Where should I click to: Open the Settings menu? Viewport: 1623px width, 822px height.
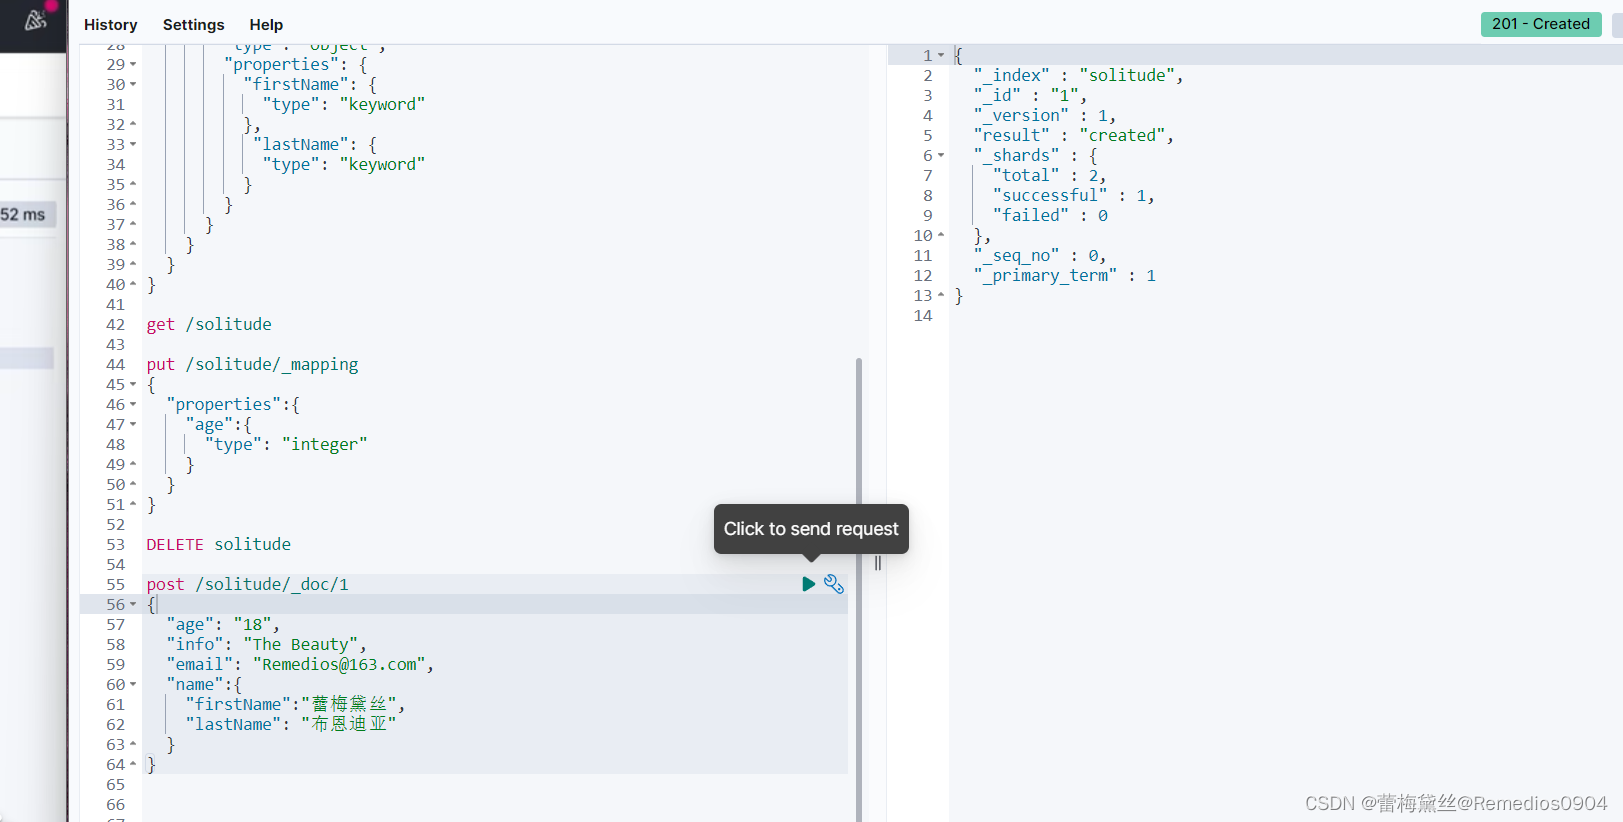tap(194, 25)
